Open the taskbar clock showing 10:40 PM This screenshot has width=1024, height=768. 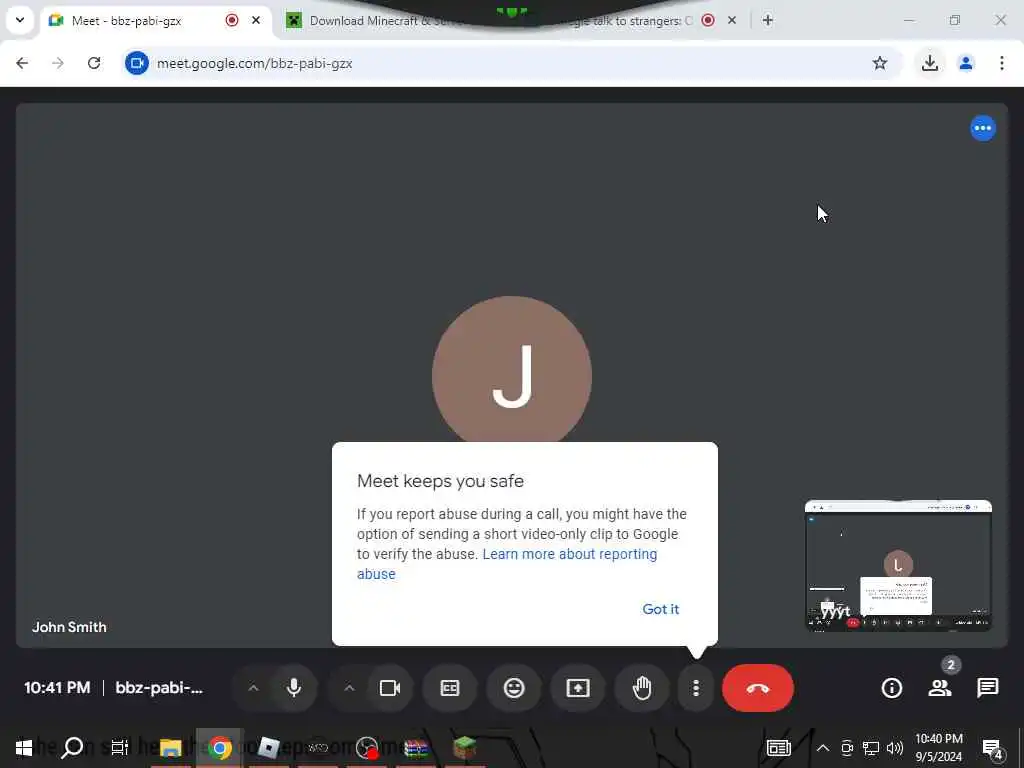[938, 748]
